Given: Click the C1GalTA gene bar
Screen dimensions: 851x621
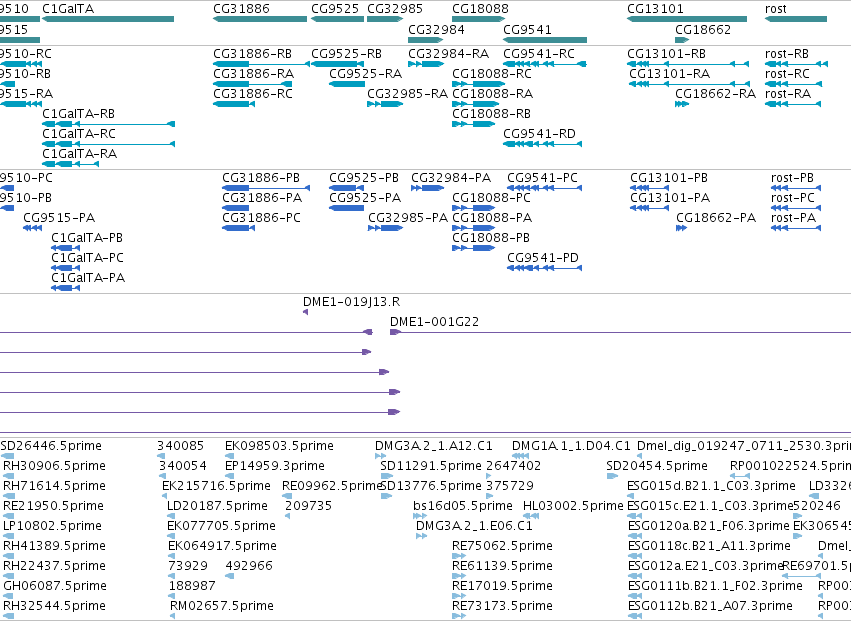Looking at the screenshot, I should tap(108, 19).
